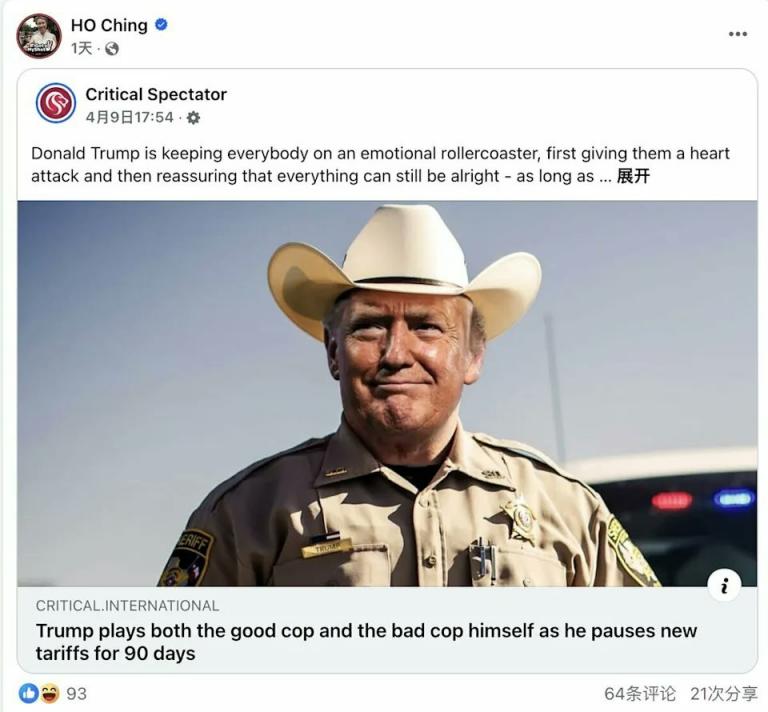
Task: Click the thumbs-up Like reaction icon
Action: click(28, 693)
